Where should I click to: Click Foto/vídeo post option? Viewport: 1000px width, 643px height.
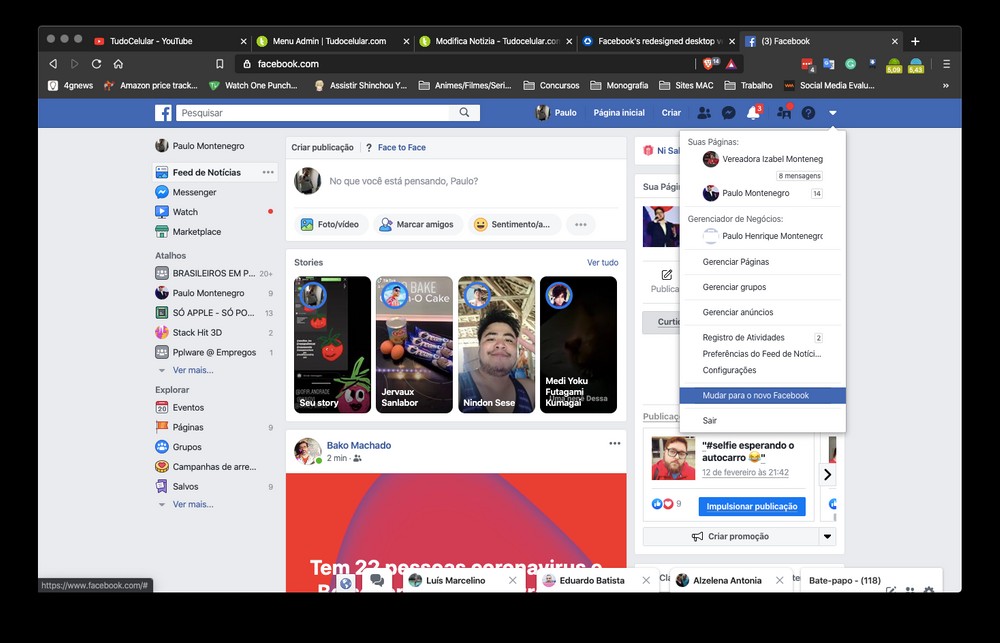[x=331, y=225]
